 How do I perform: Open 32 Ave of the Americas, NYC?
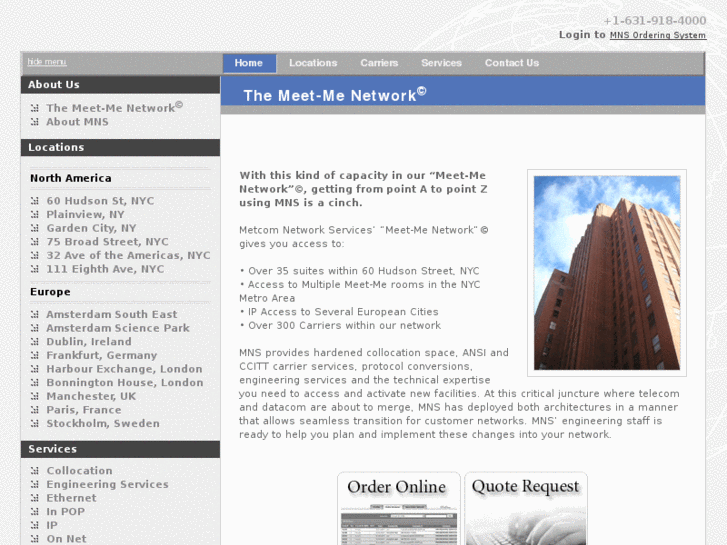click(128, 256)
